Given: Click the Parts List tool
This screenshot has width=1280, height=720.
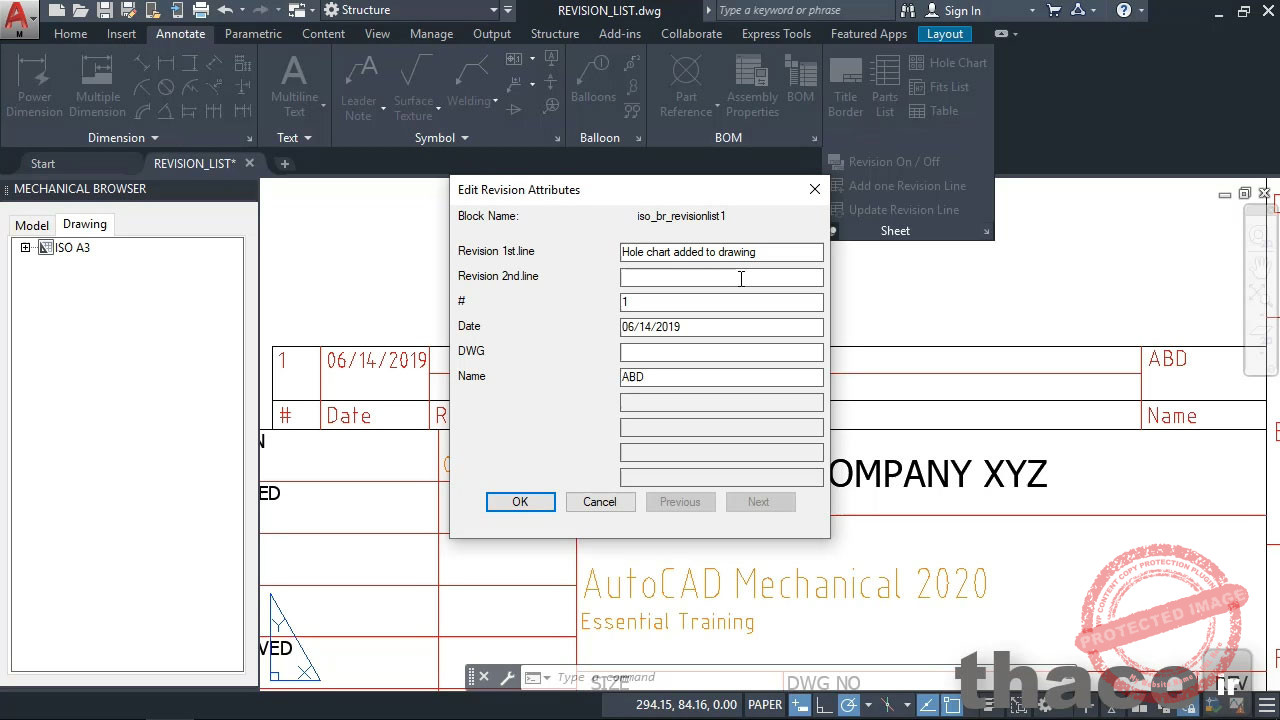Looking at the screenshot, I should [x=885, y=86].
